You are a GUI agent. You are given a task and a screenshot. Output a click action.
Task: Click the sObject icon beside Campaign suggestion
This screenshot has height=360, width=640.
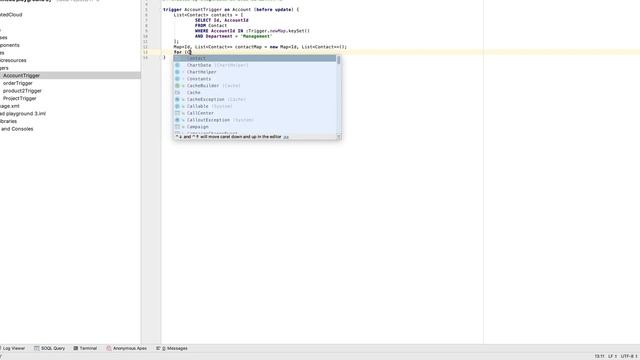(178, 127)
